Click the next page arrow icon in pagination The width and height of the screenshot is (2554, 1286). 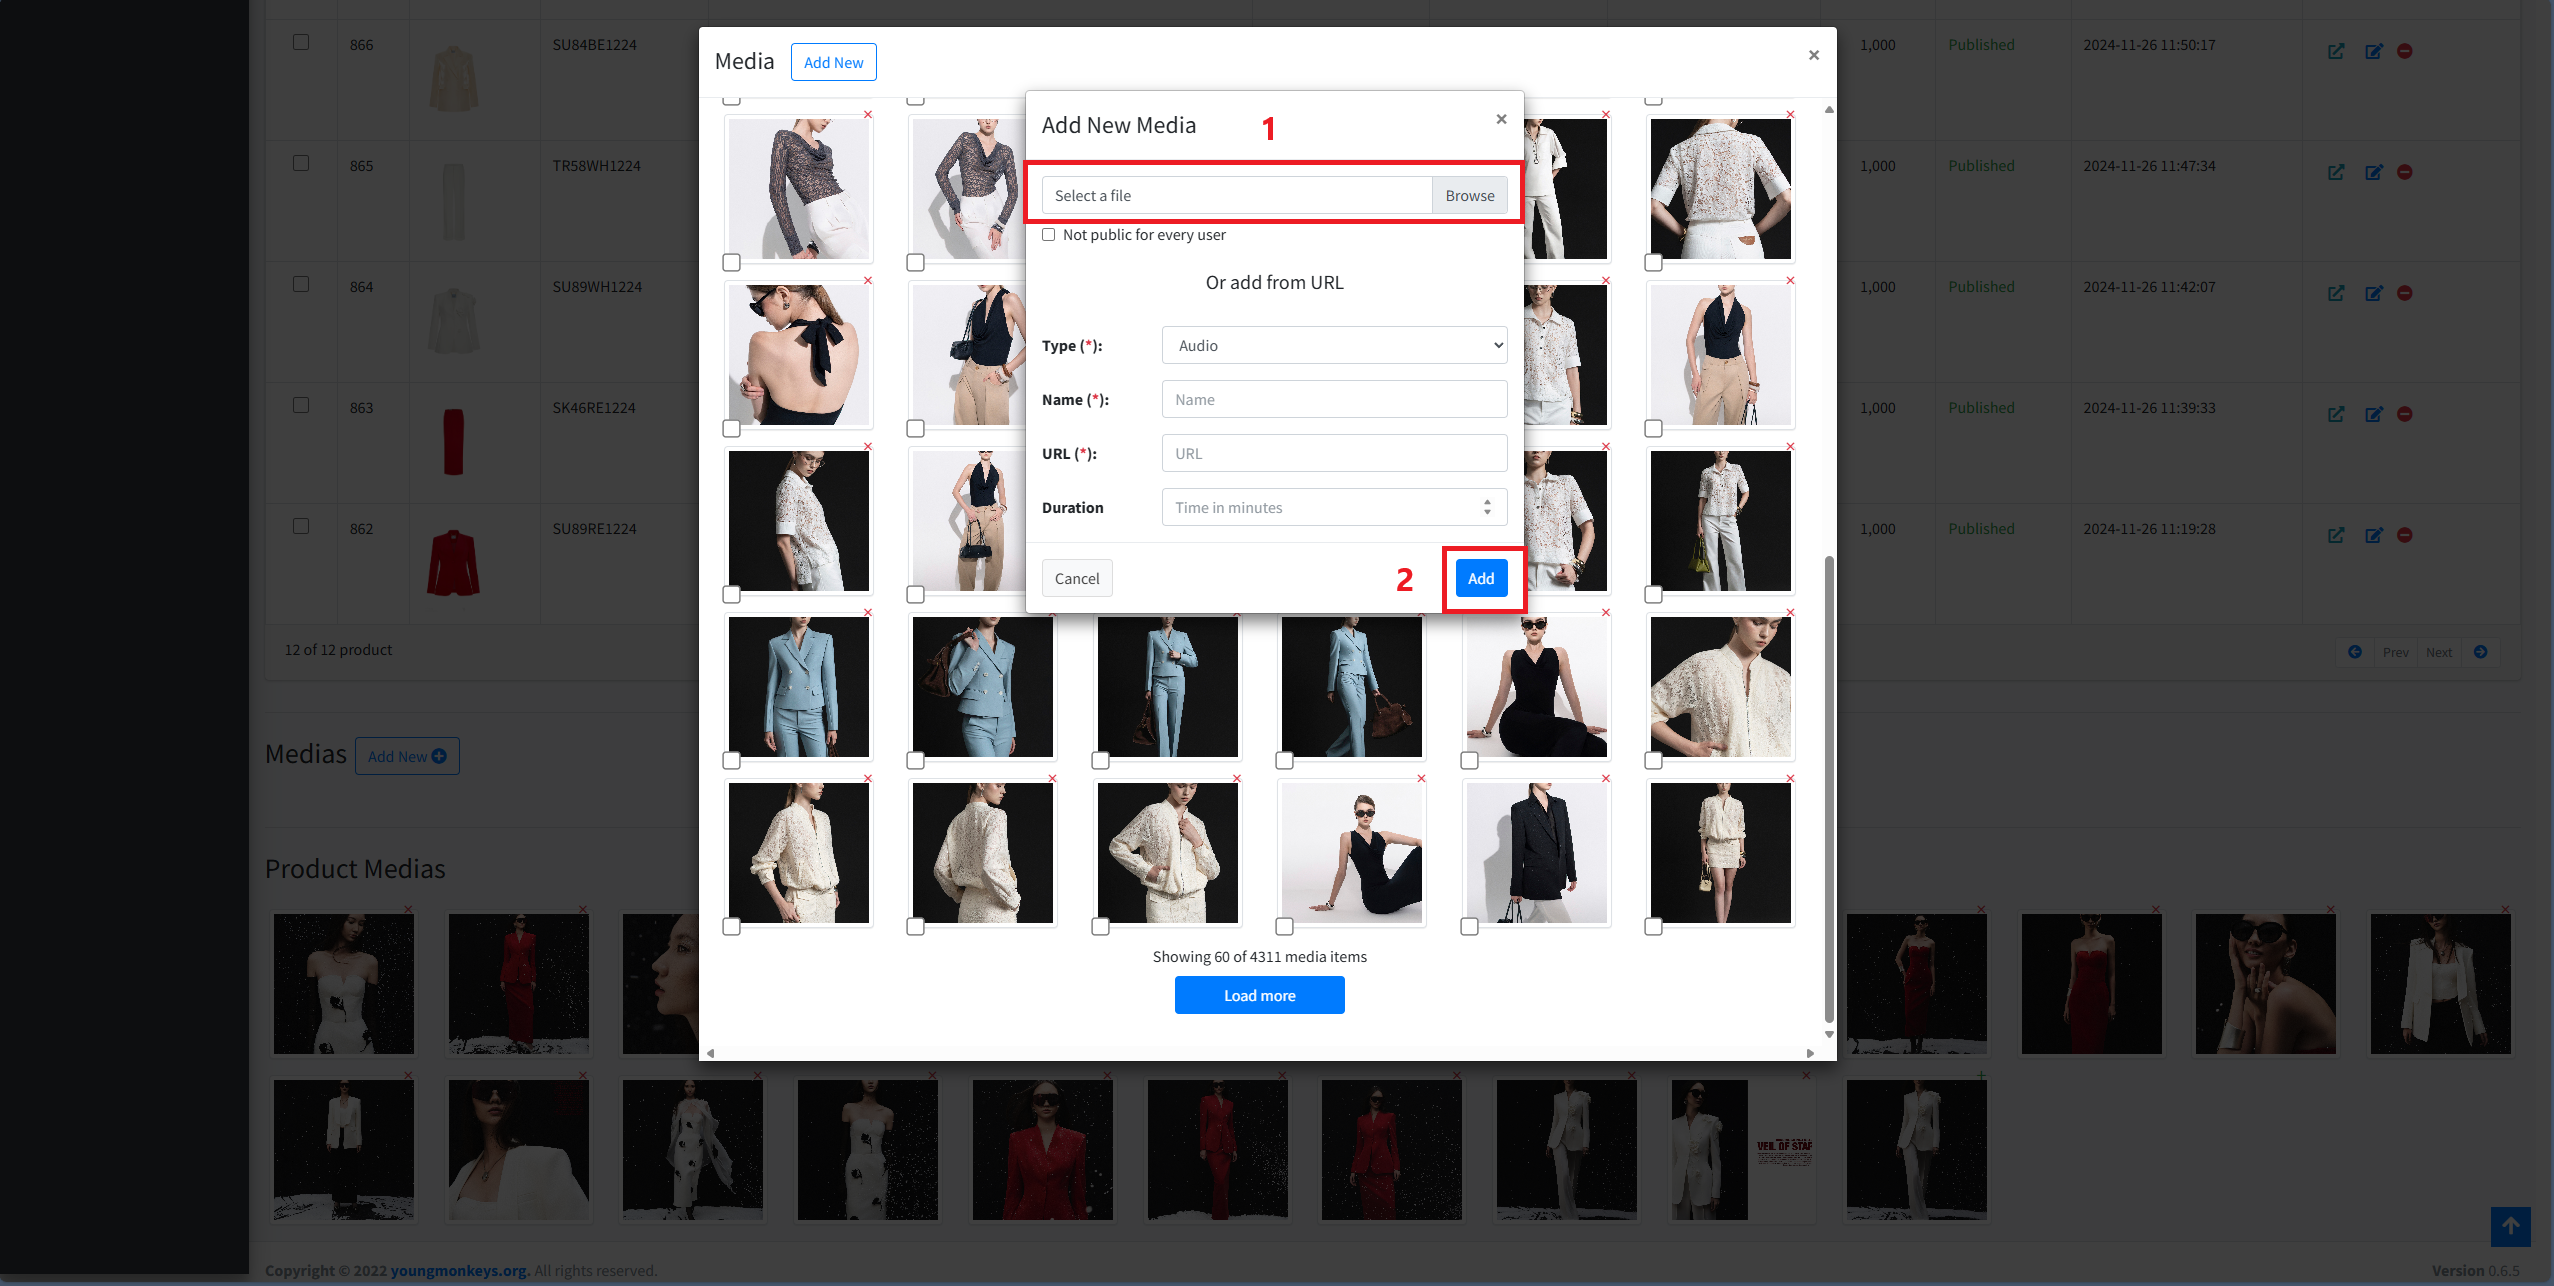click(x=2481, y=652)
